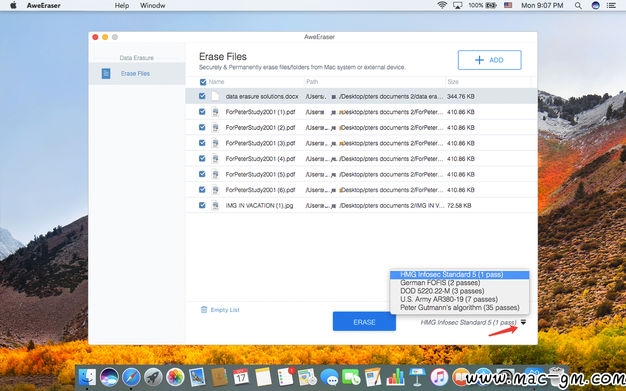Click the data erasure solutions.docx file icon
Image resolution: width=626 pixels, height=391 pixels.
tap(215, 96)
